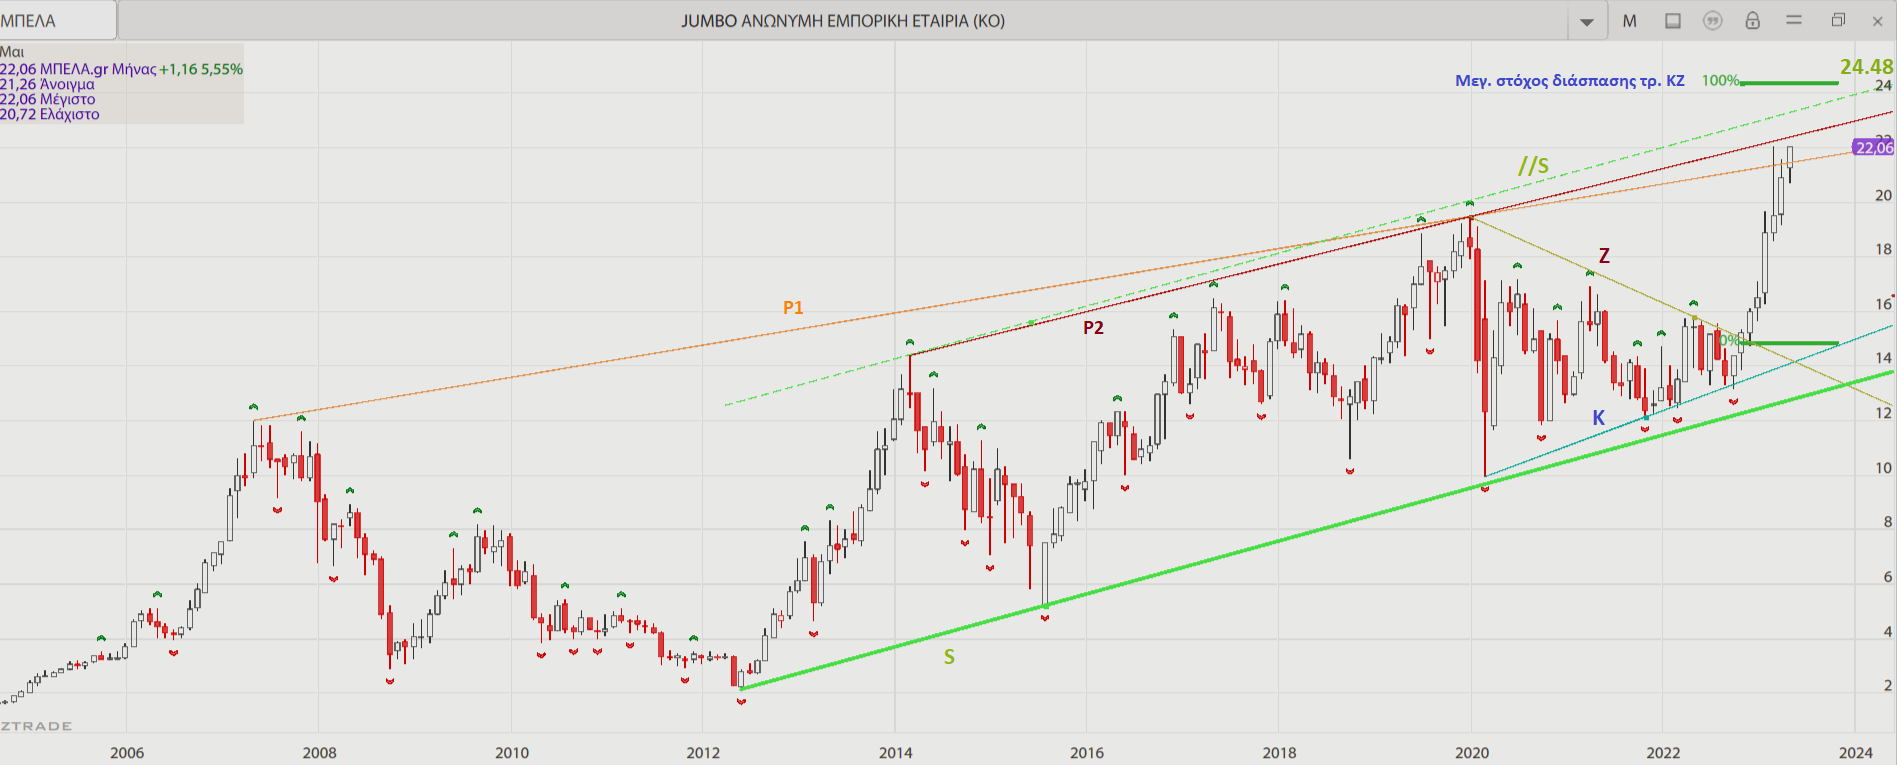Screen dimensions: 1897x765
Task: Click price axis label 18
Action: (x=1883, y=249)
